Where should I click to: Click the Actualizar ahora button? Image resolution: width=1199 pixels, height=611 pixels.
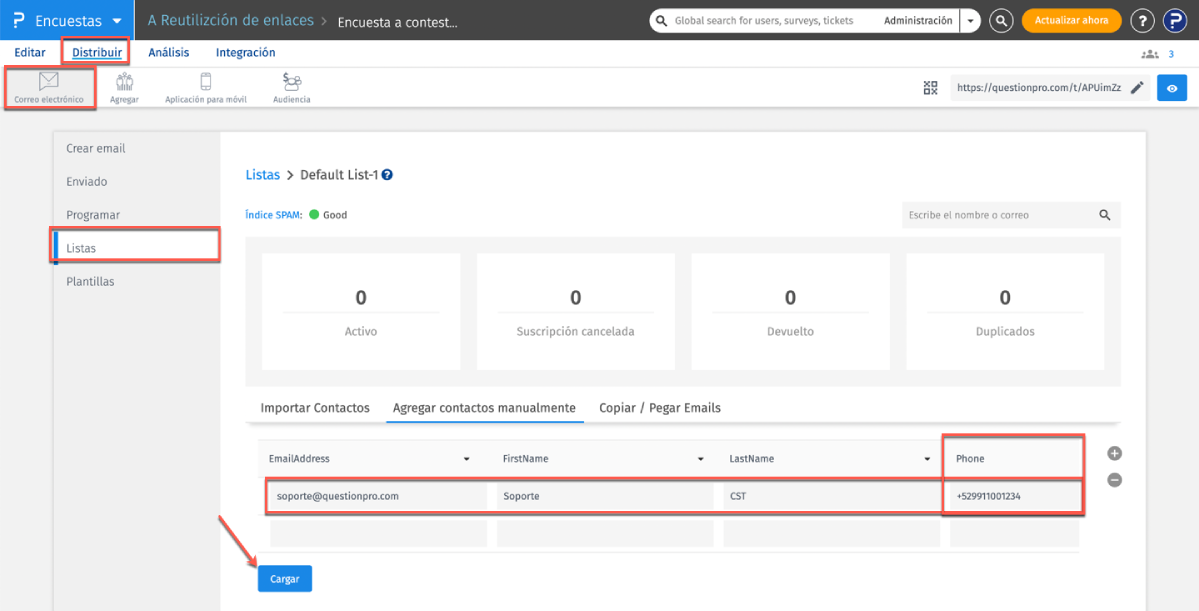point(1071,20)
